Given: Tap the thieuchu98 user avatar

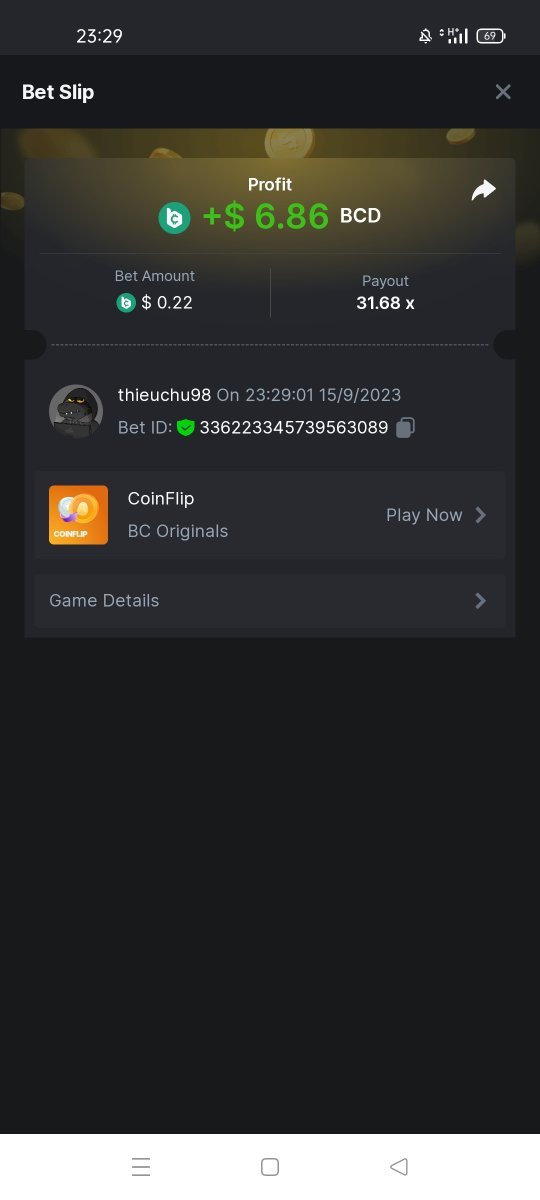Looking at the screenshot, I should [76, 411].
